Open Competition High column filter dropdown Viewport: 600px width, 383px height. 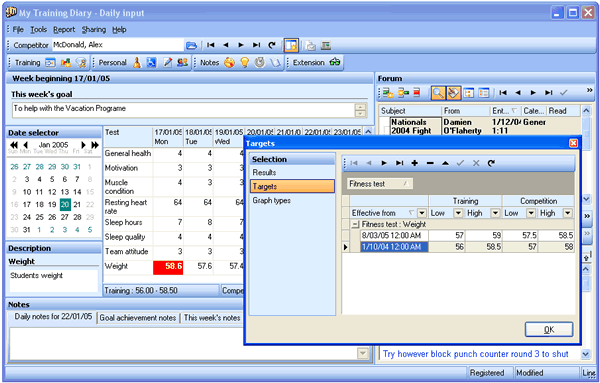[x=568, y=213]
